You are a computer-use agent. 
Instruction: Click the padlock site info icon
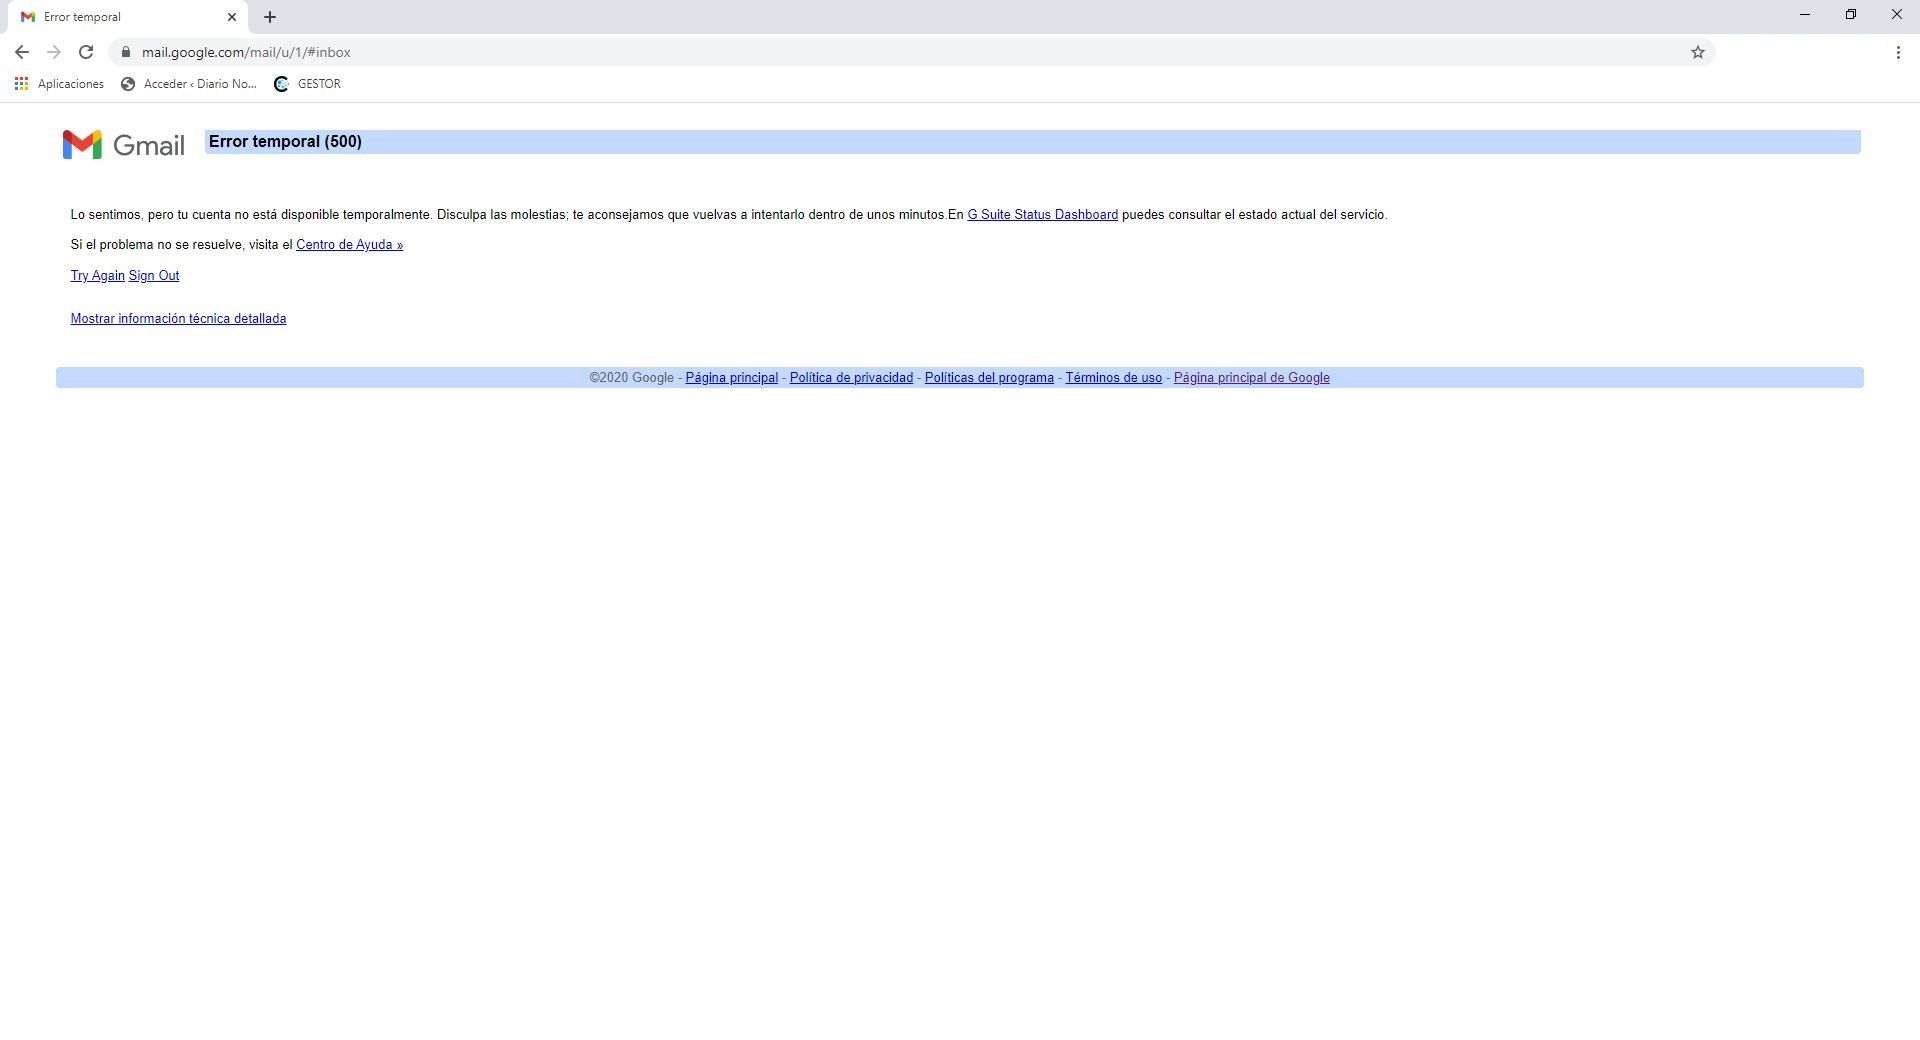pos(126,52)
